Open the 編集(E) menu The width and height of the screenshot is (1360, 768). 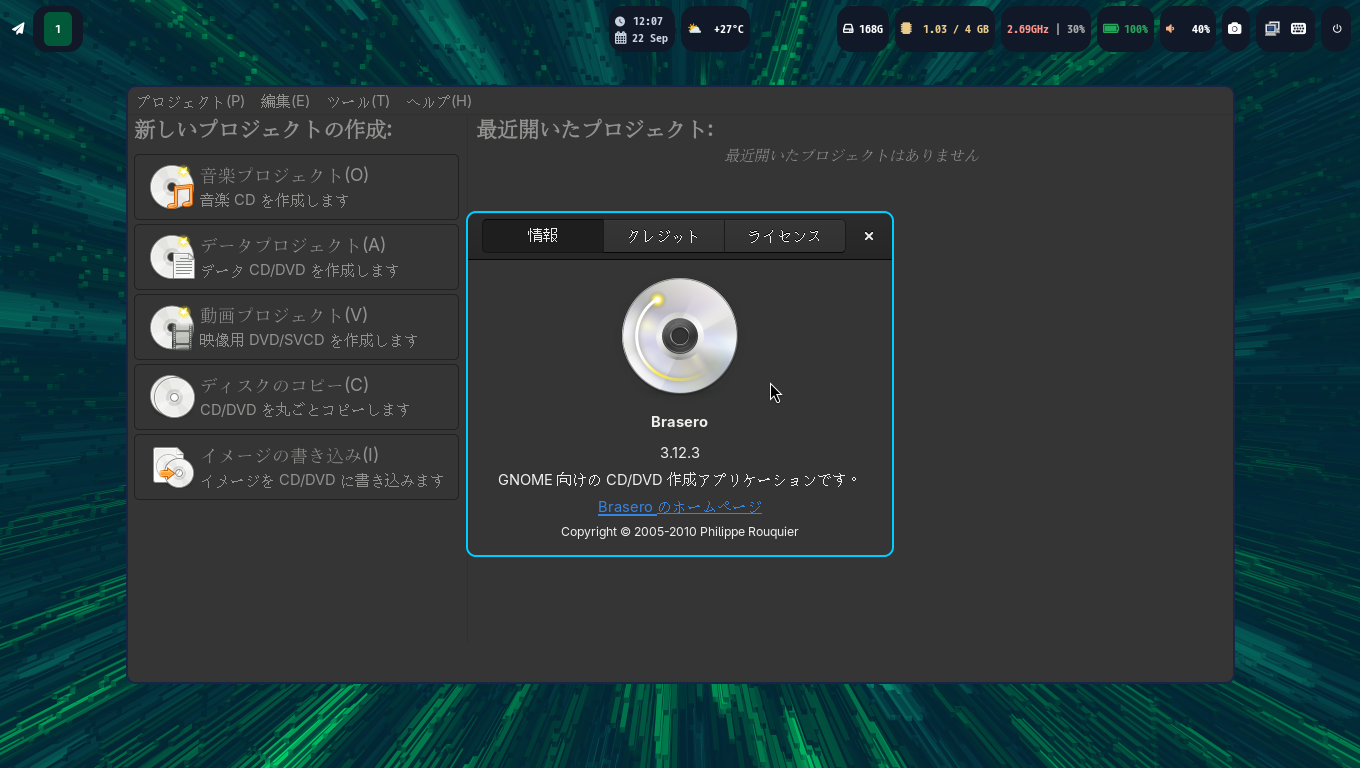coord(285,101)
